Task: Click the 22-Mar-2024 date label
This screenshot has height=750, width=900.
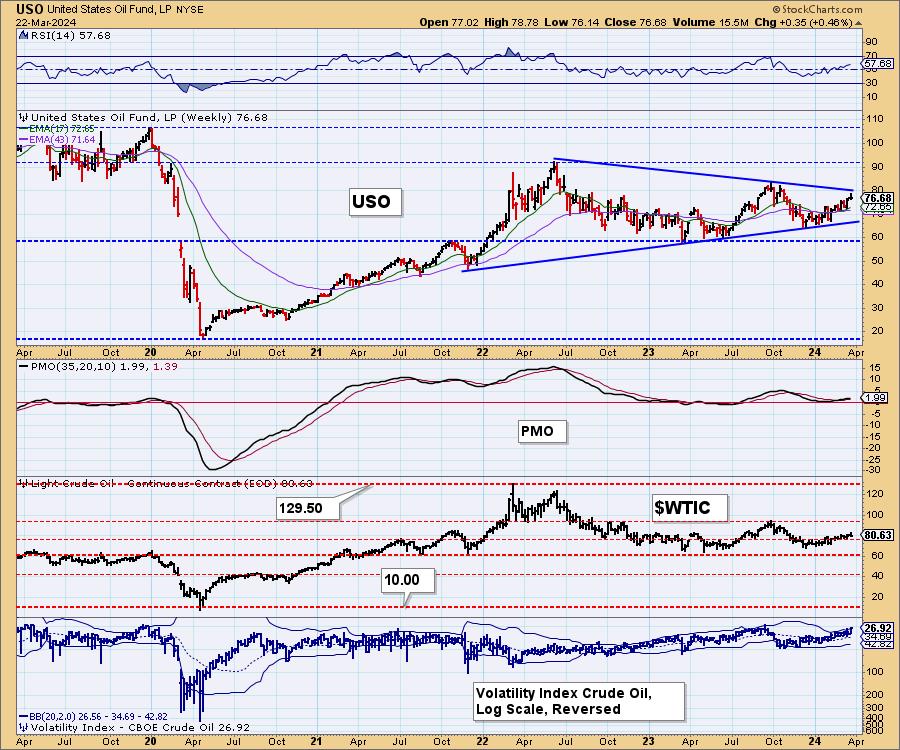Action: (x=44, y=22)
